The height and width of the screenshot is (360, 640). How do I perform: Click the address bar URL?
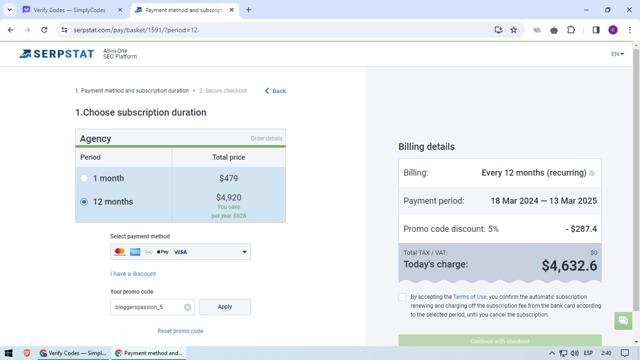(136, 30)
